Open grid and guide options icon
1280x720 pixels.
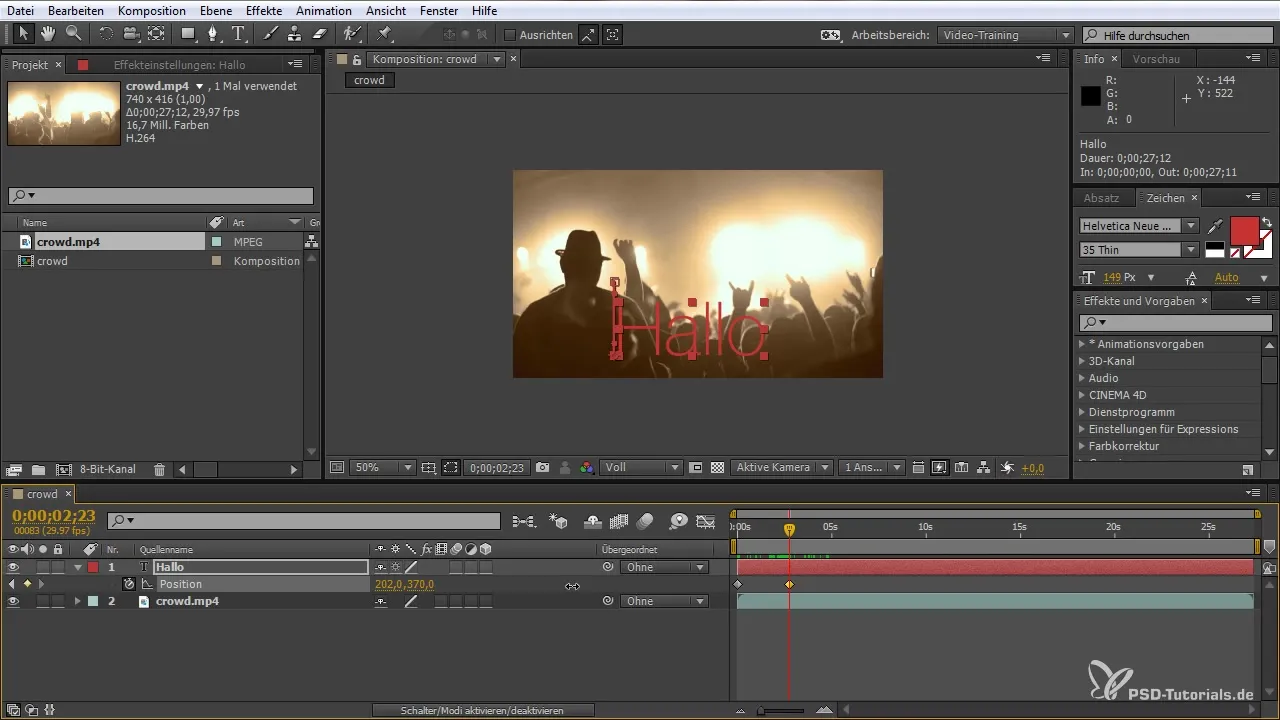pos(428,467)
